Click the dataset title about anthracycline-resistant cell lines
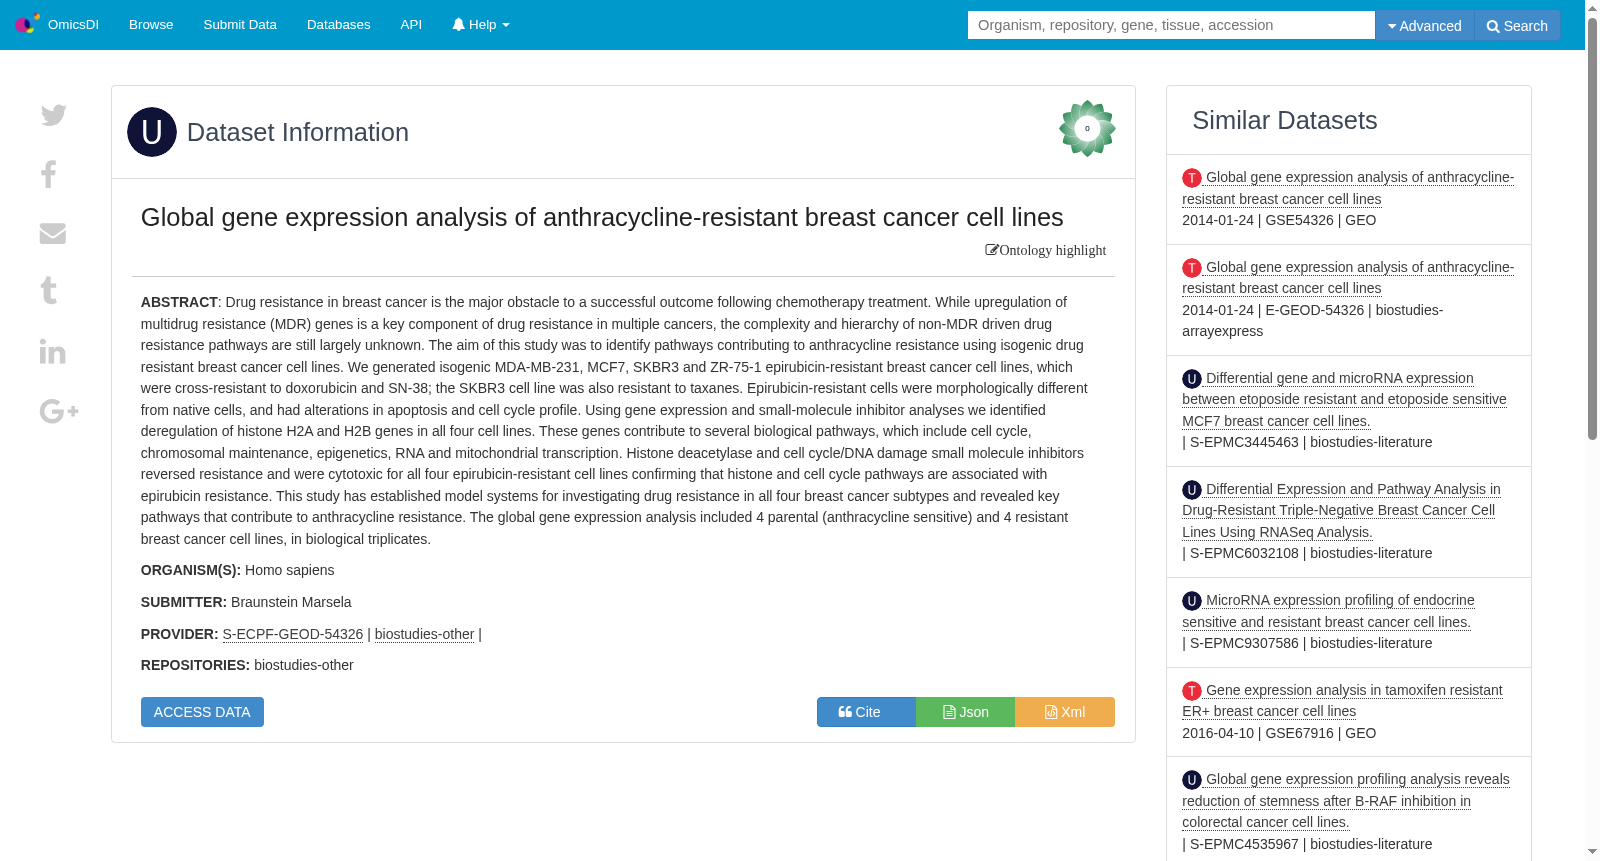The image size is (1600, 861). [x=602, y=217]
